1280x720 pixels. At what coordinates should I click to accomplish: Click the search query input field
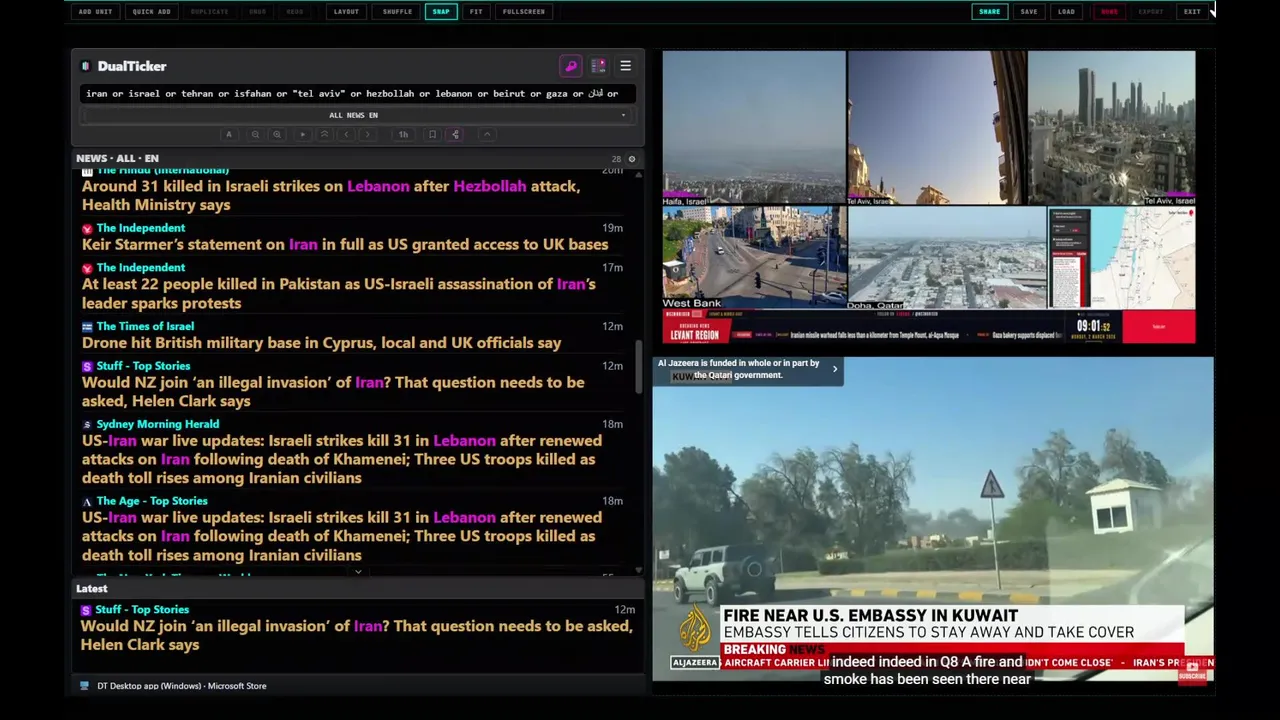click(x=357, y=94)
